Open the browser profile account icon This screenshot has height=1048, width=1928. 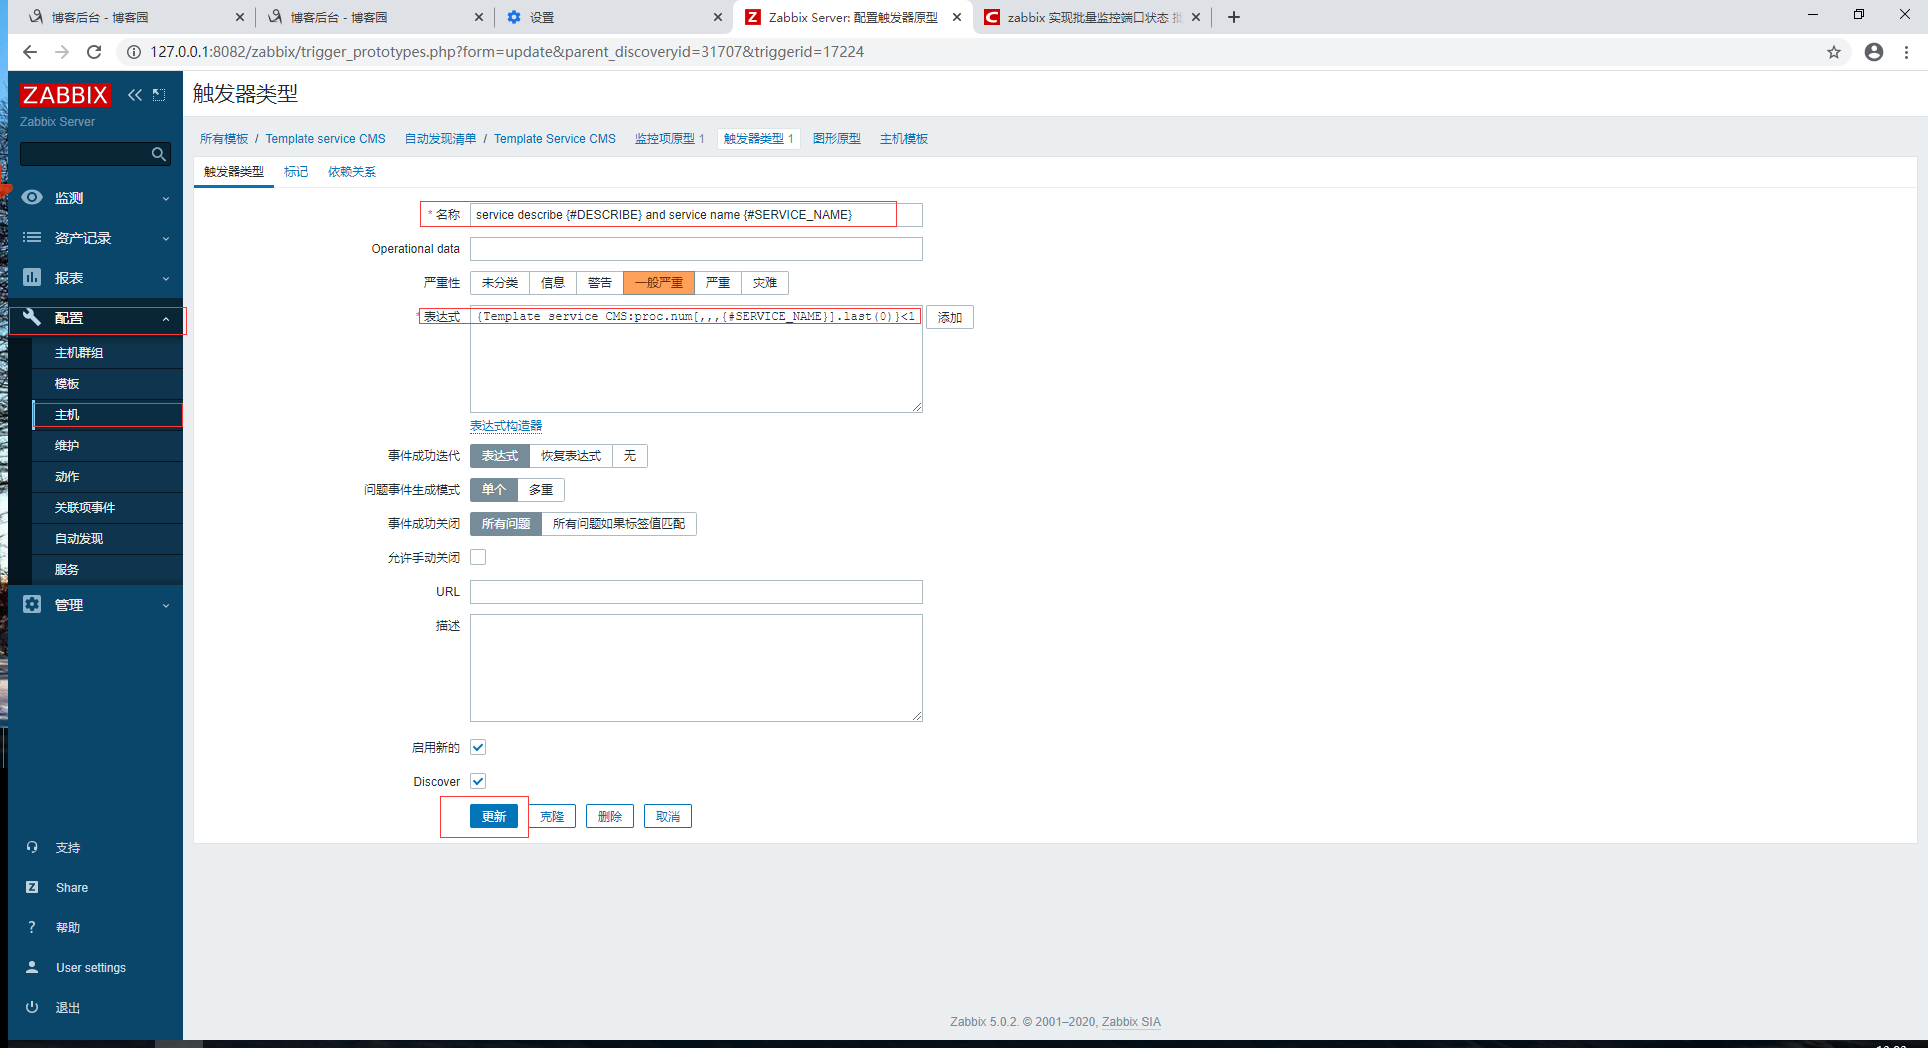pyautogui.click(x=1874, y=52)
